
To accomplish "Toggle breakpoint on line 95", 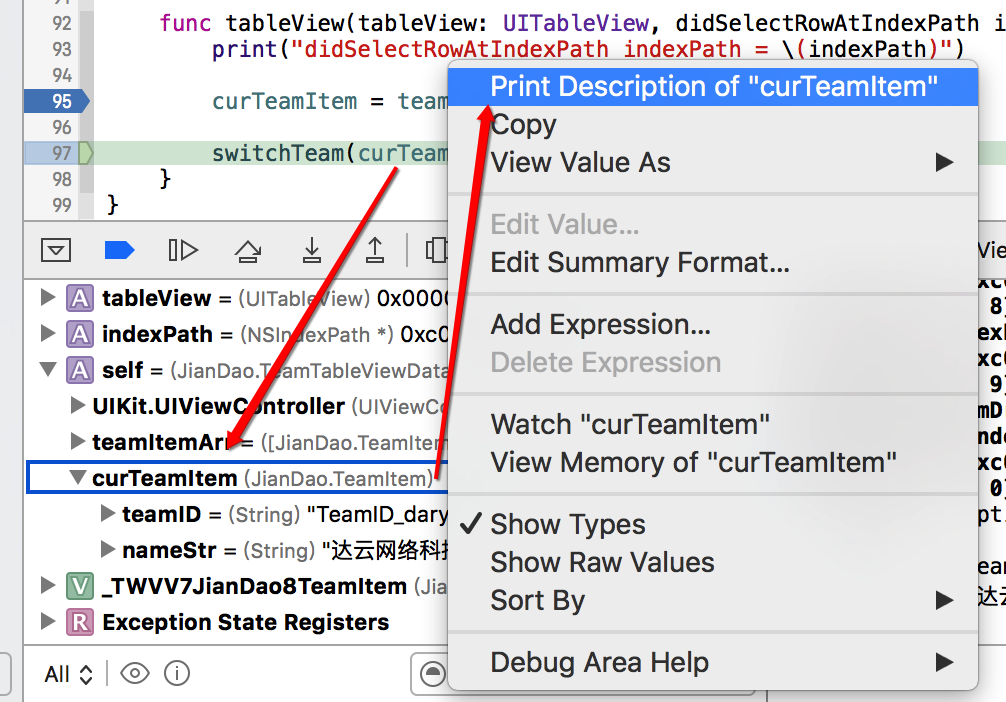I will 56,101.
